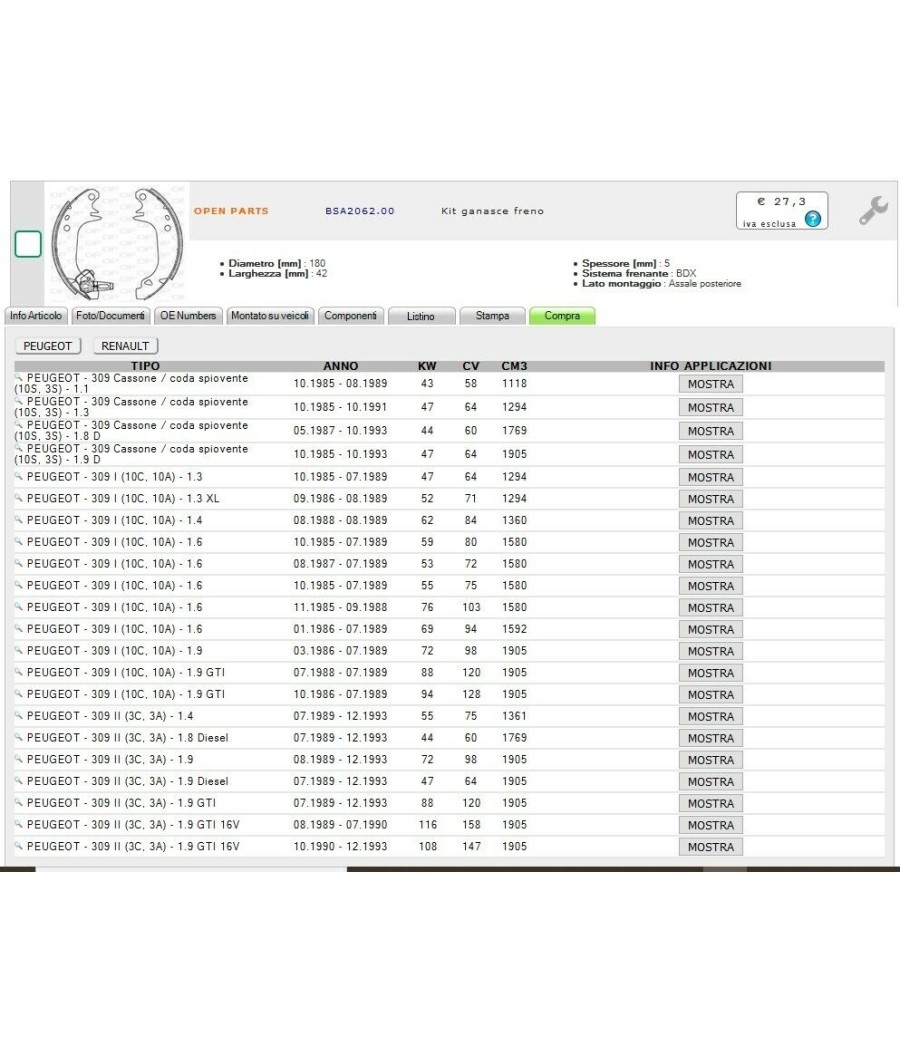Image resolution: width=900 pixels, height=1050 pixels.
Task: Open the wrench tools icon
Action: point(873,210)
